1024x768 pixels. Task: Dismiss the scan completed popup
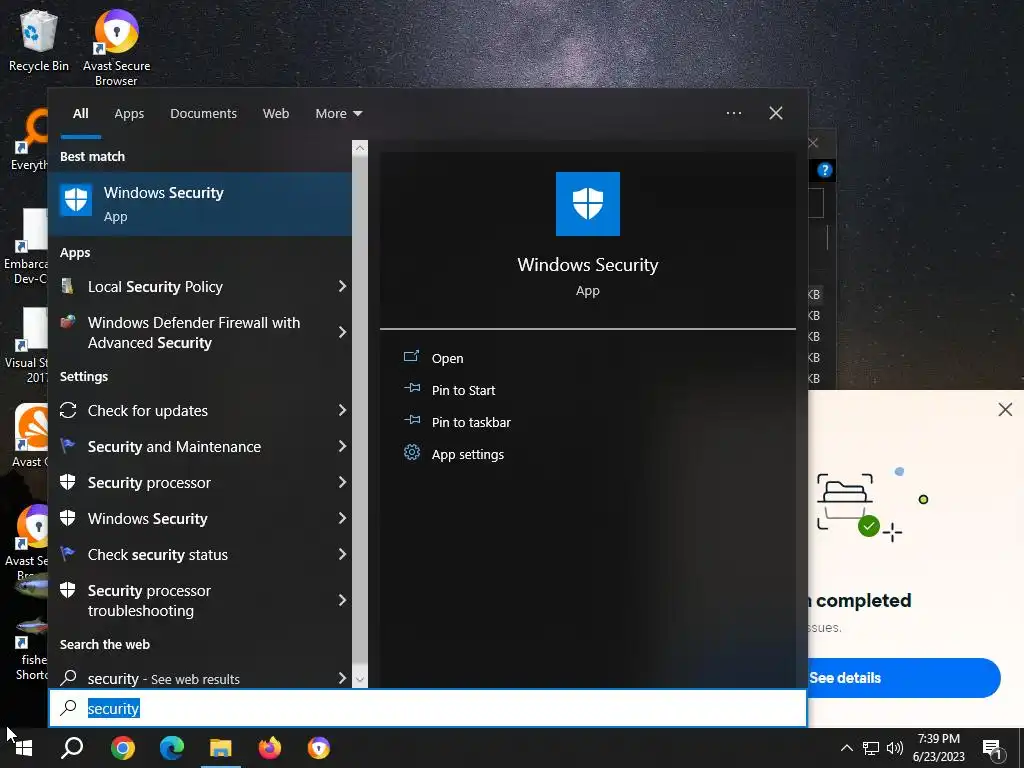[1005, 409]
